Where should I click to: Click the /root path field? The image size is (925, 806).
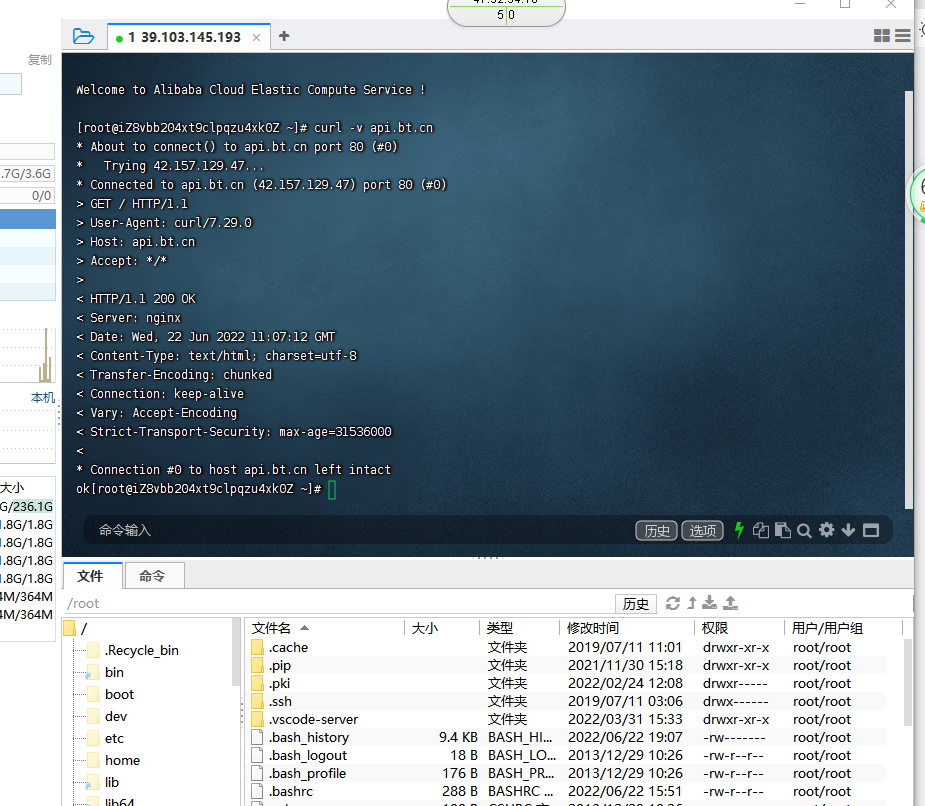click(x=336, y=604)
